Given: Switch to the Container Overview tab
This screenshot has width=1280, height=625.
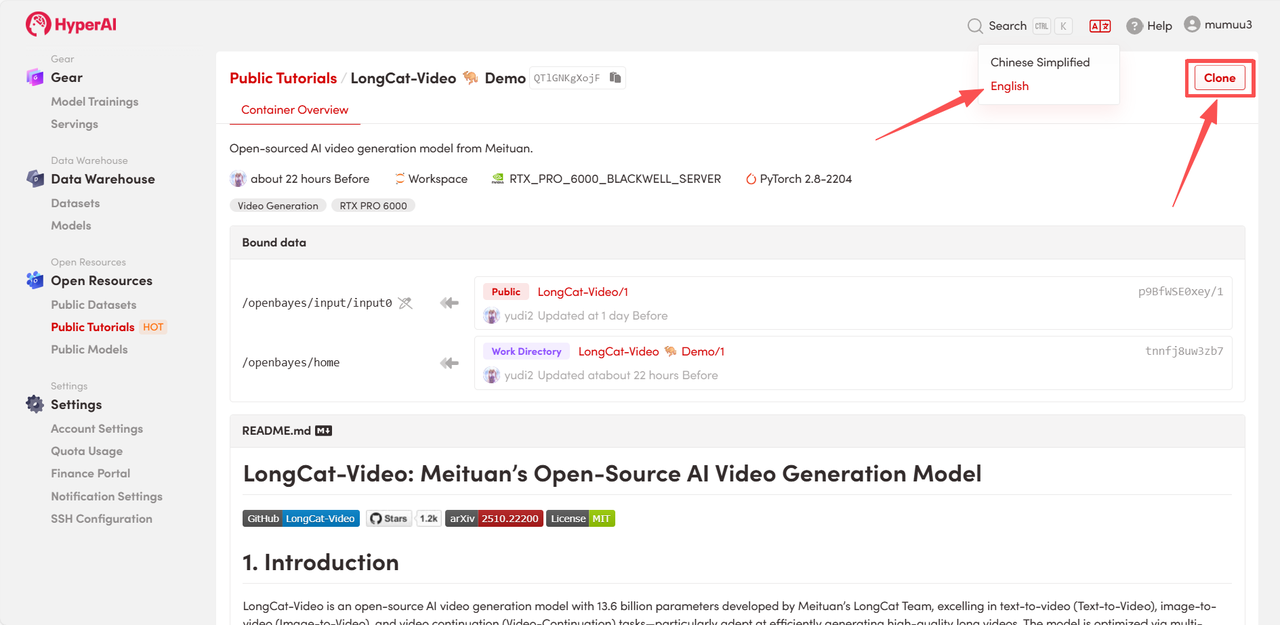Looking at the screenshot, I should tap(295, 110).
